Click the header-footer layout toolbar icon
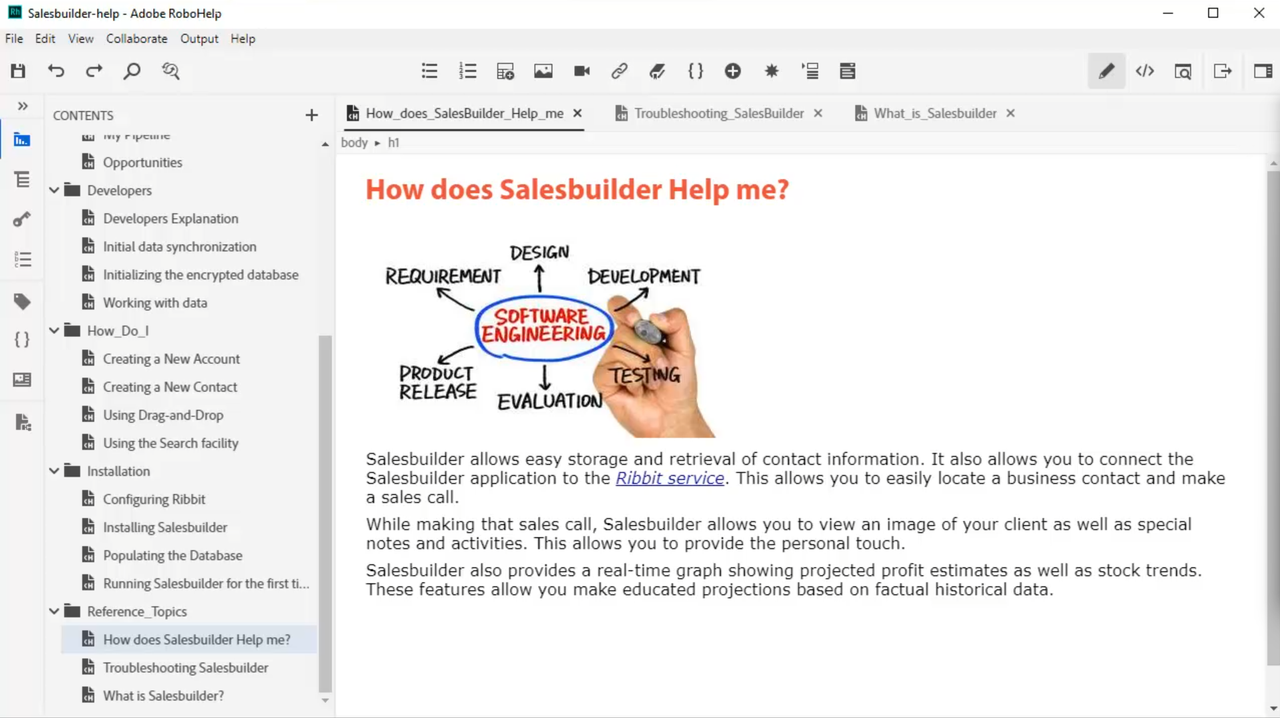The image size is (1280, 718). (x=847, y=71)
